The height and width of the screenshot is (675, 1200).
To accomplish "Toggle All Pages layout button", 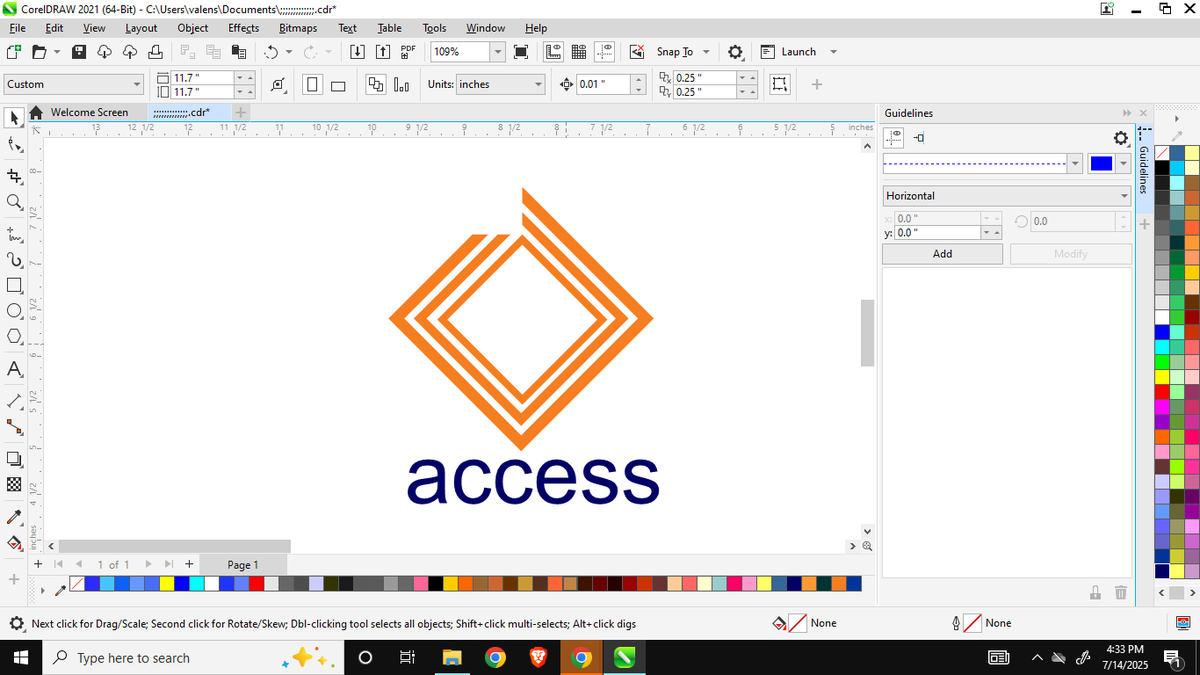I will [x=375, y=84].
